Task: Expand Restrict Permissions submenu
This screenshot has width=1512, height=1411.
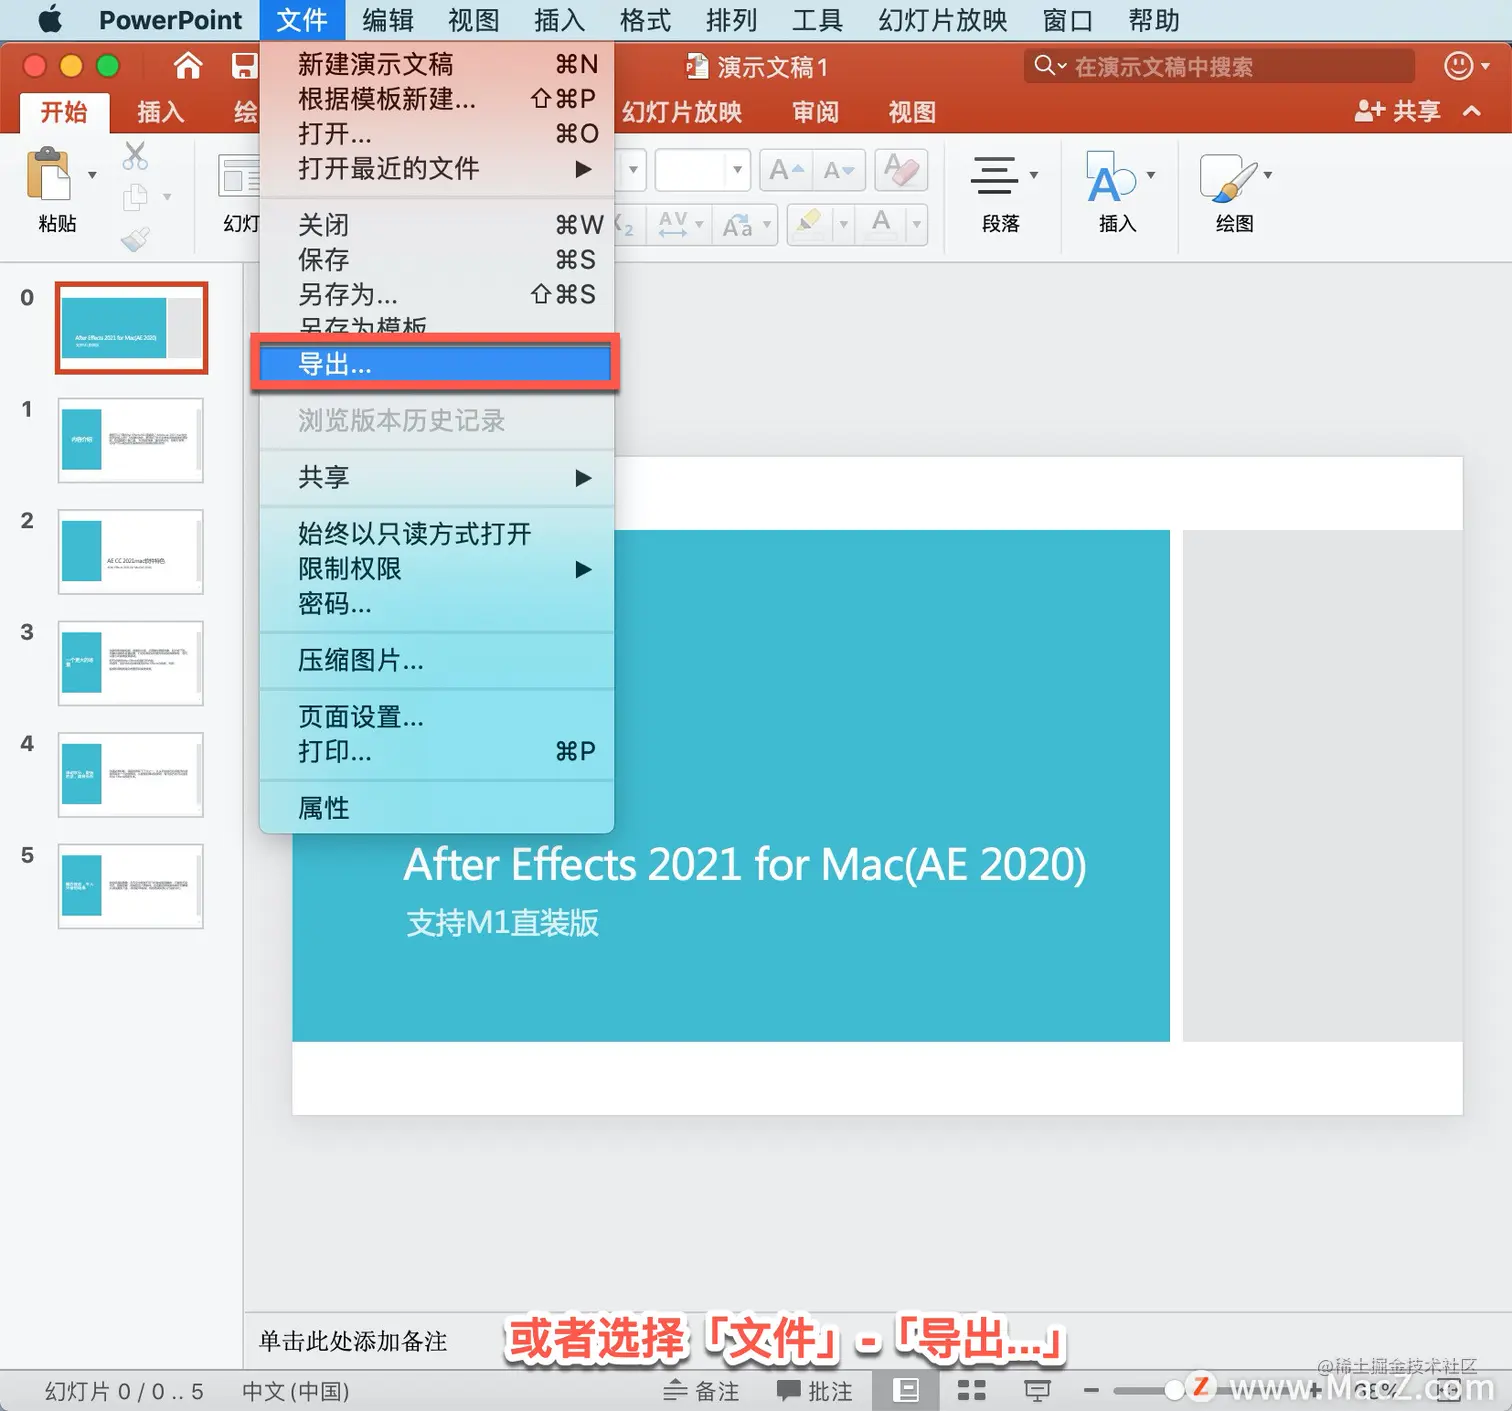Action: point(437,569)
